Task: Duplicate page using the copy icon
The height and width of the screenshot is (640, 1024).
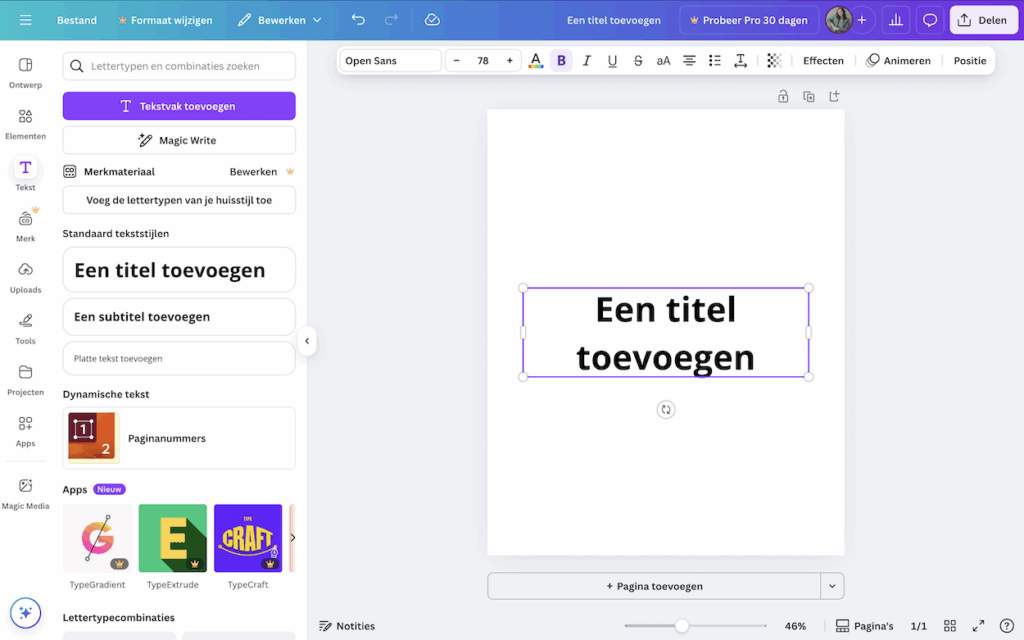Action: (x=809, y=97)
